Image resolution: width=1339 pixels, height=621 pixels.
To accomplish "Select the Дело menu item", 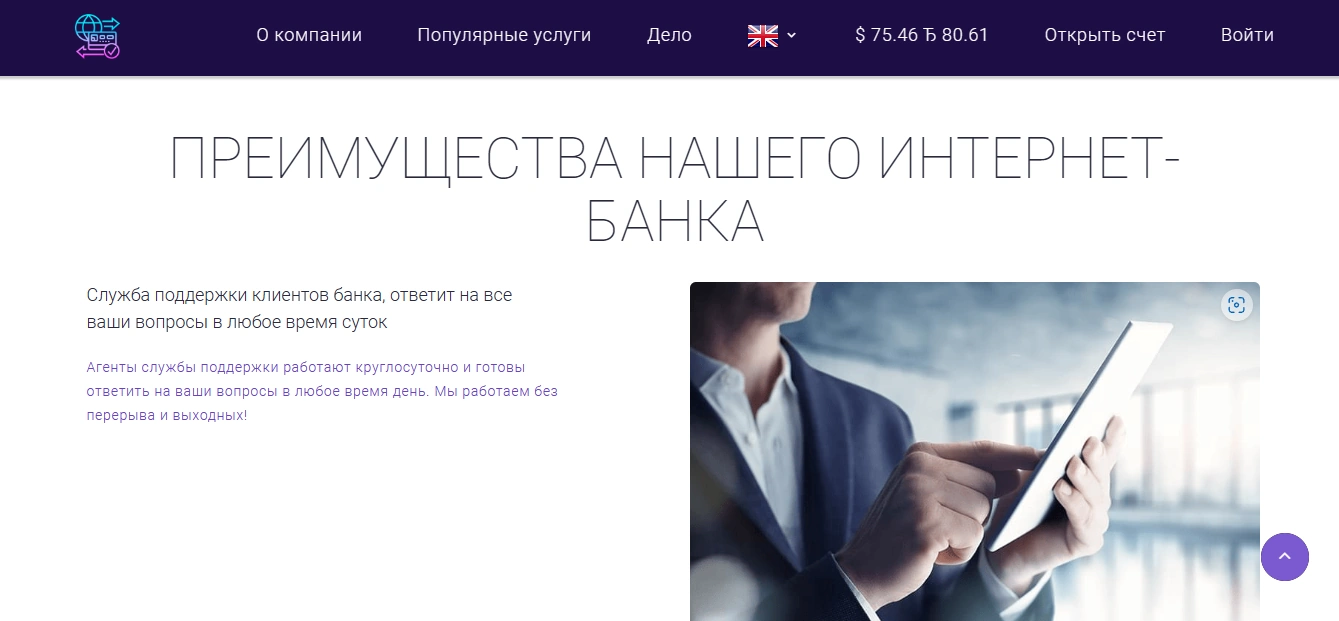I will point(669,35).
